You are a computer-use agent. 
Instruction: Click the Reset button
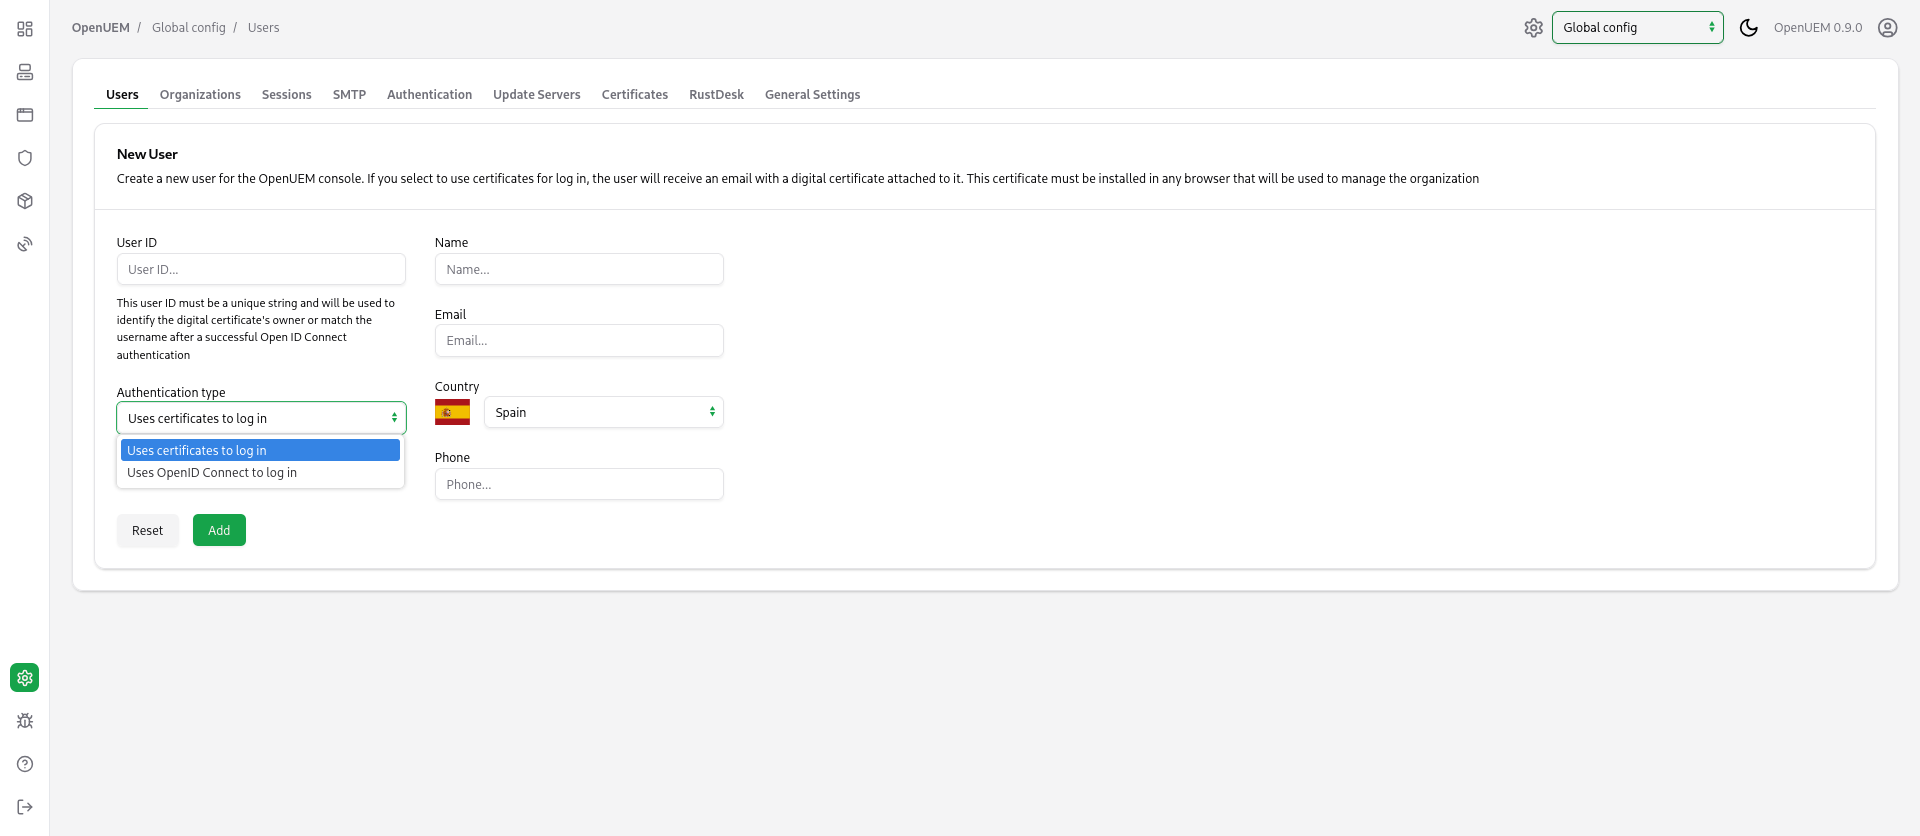click(x=148, y=531)
